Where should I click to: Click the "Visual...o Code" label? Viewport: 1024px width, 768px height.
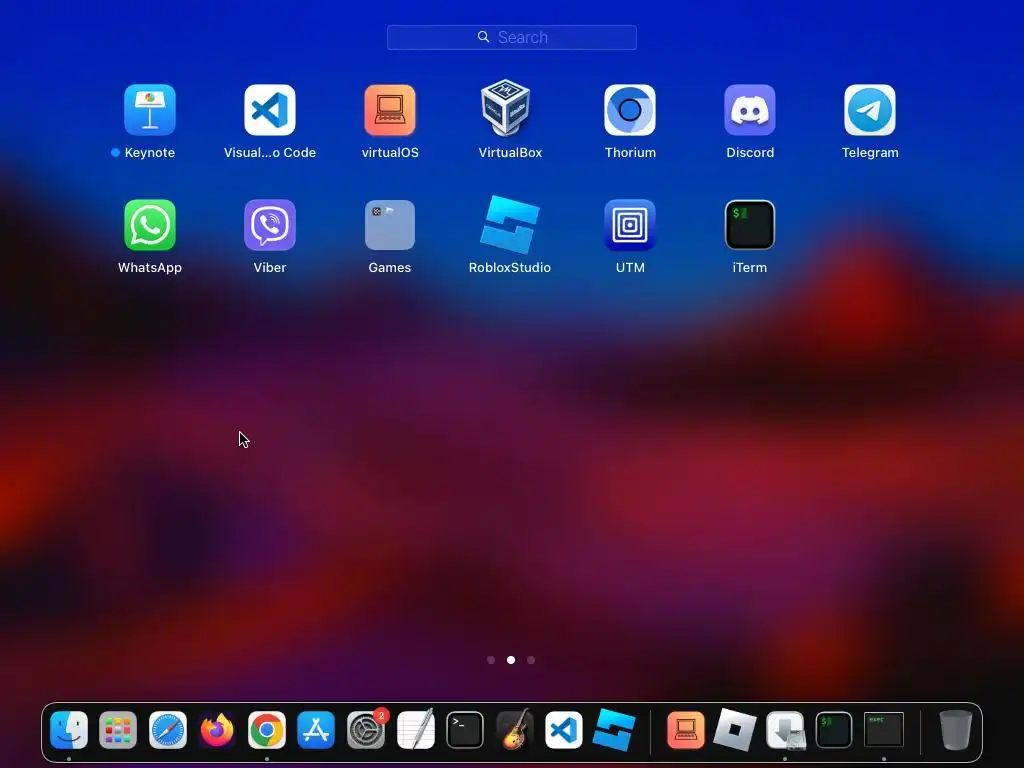point(270,152)
